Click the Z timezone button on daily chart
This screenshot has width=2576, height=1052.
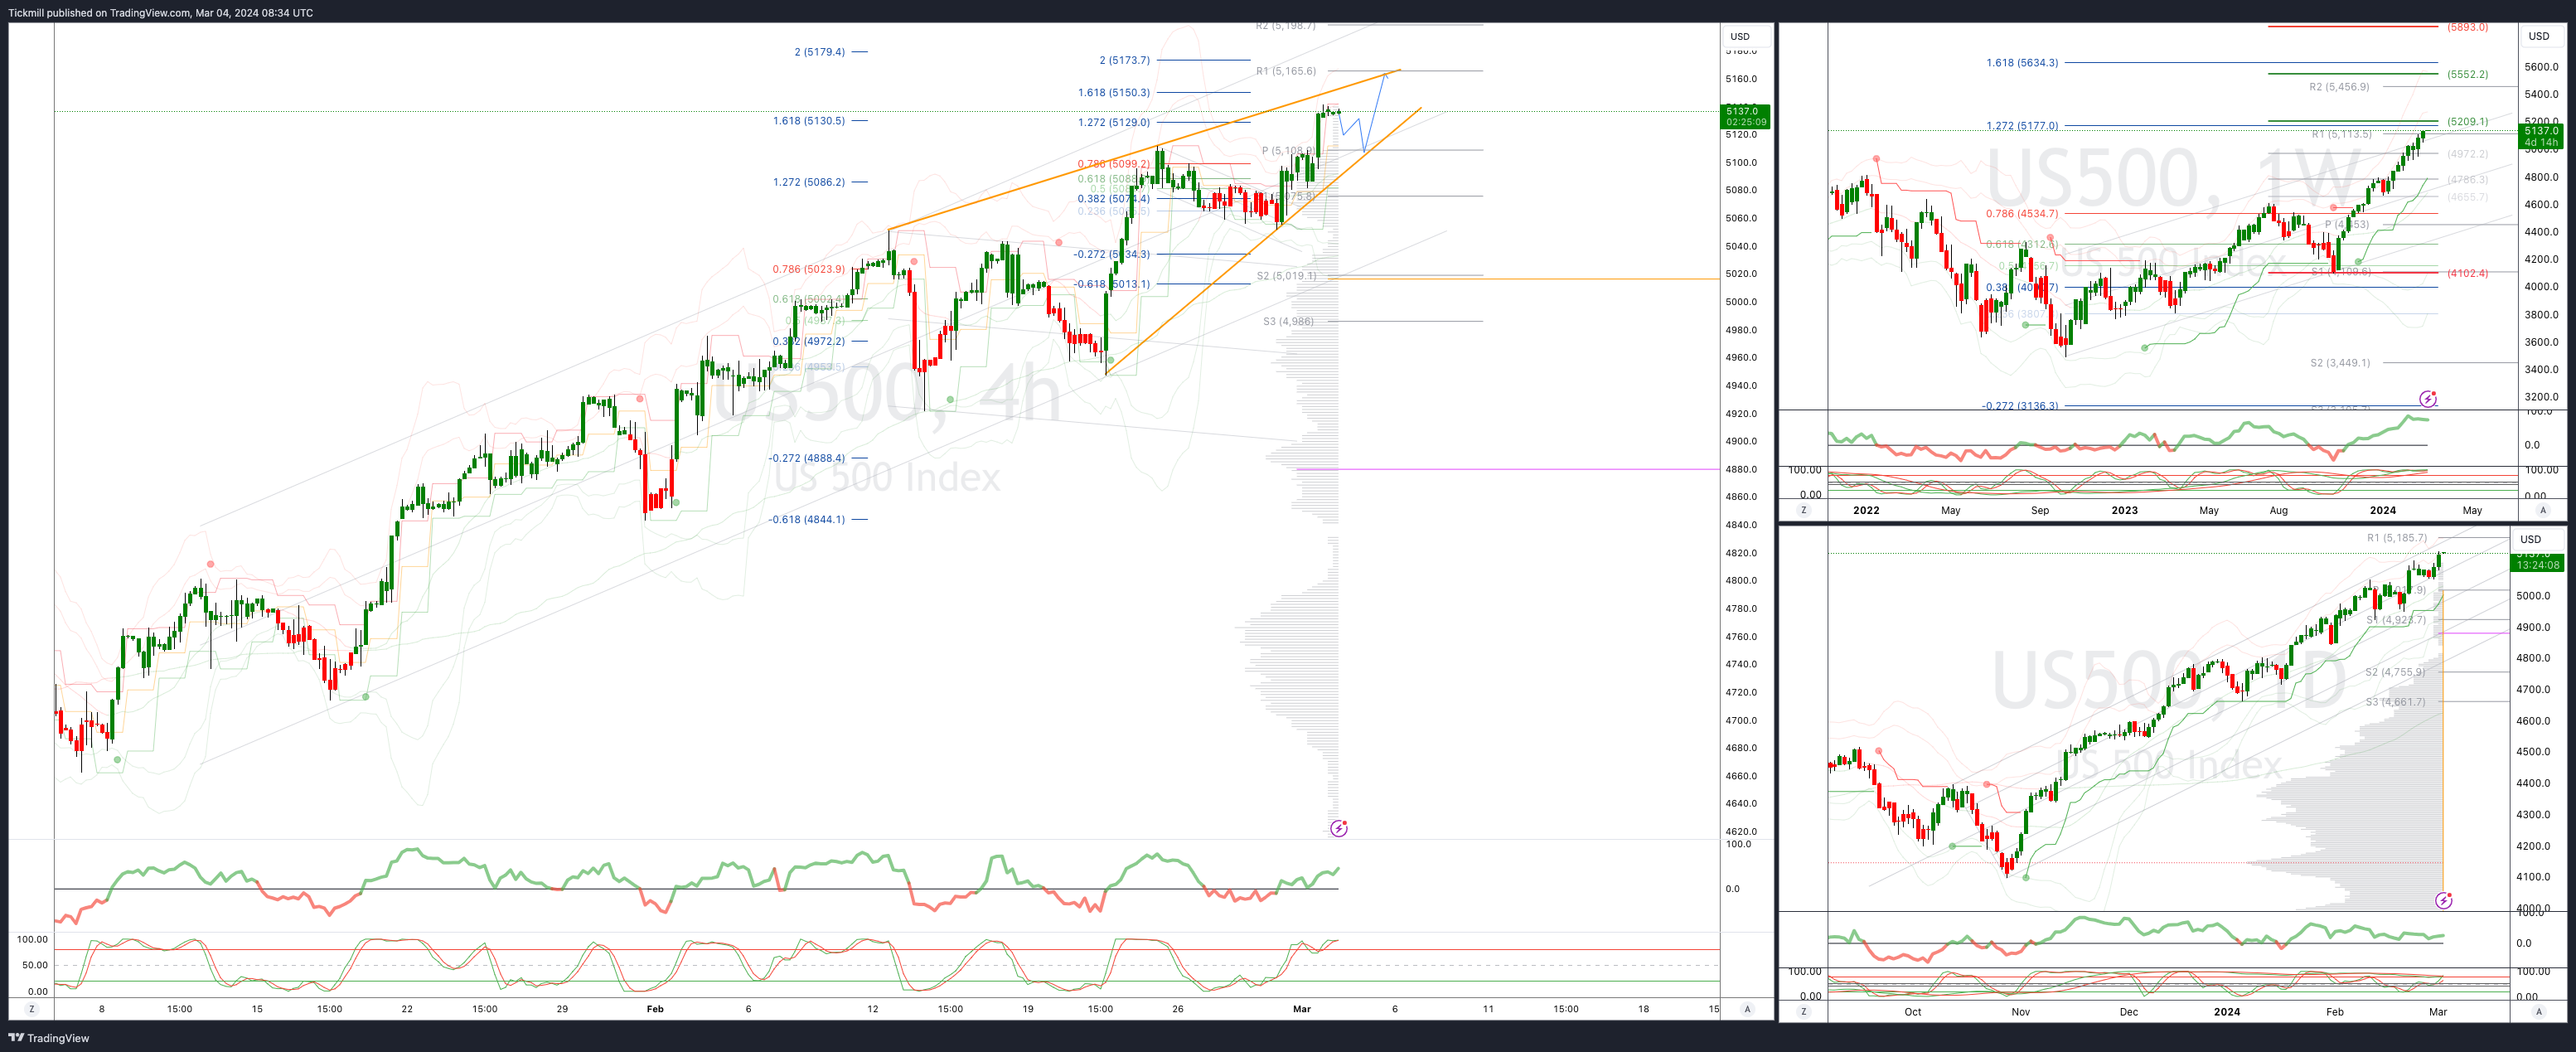(1804, 1012)
